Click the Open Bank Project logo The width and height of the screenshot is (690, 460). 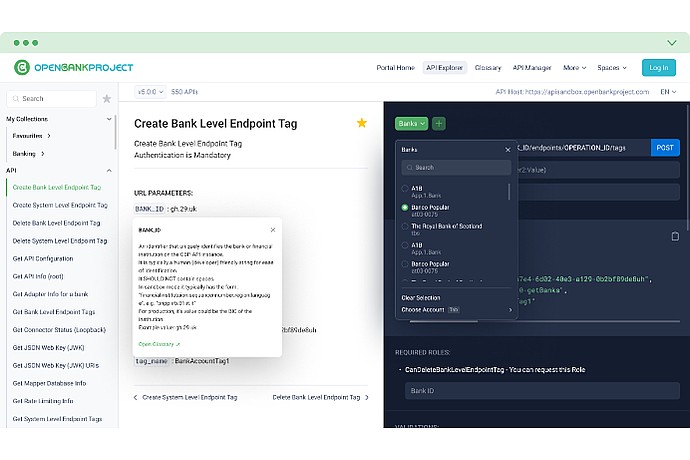coord(73,67)
